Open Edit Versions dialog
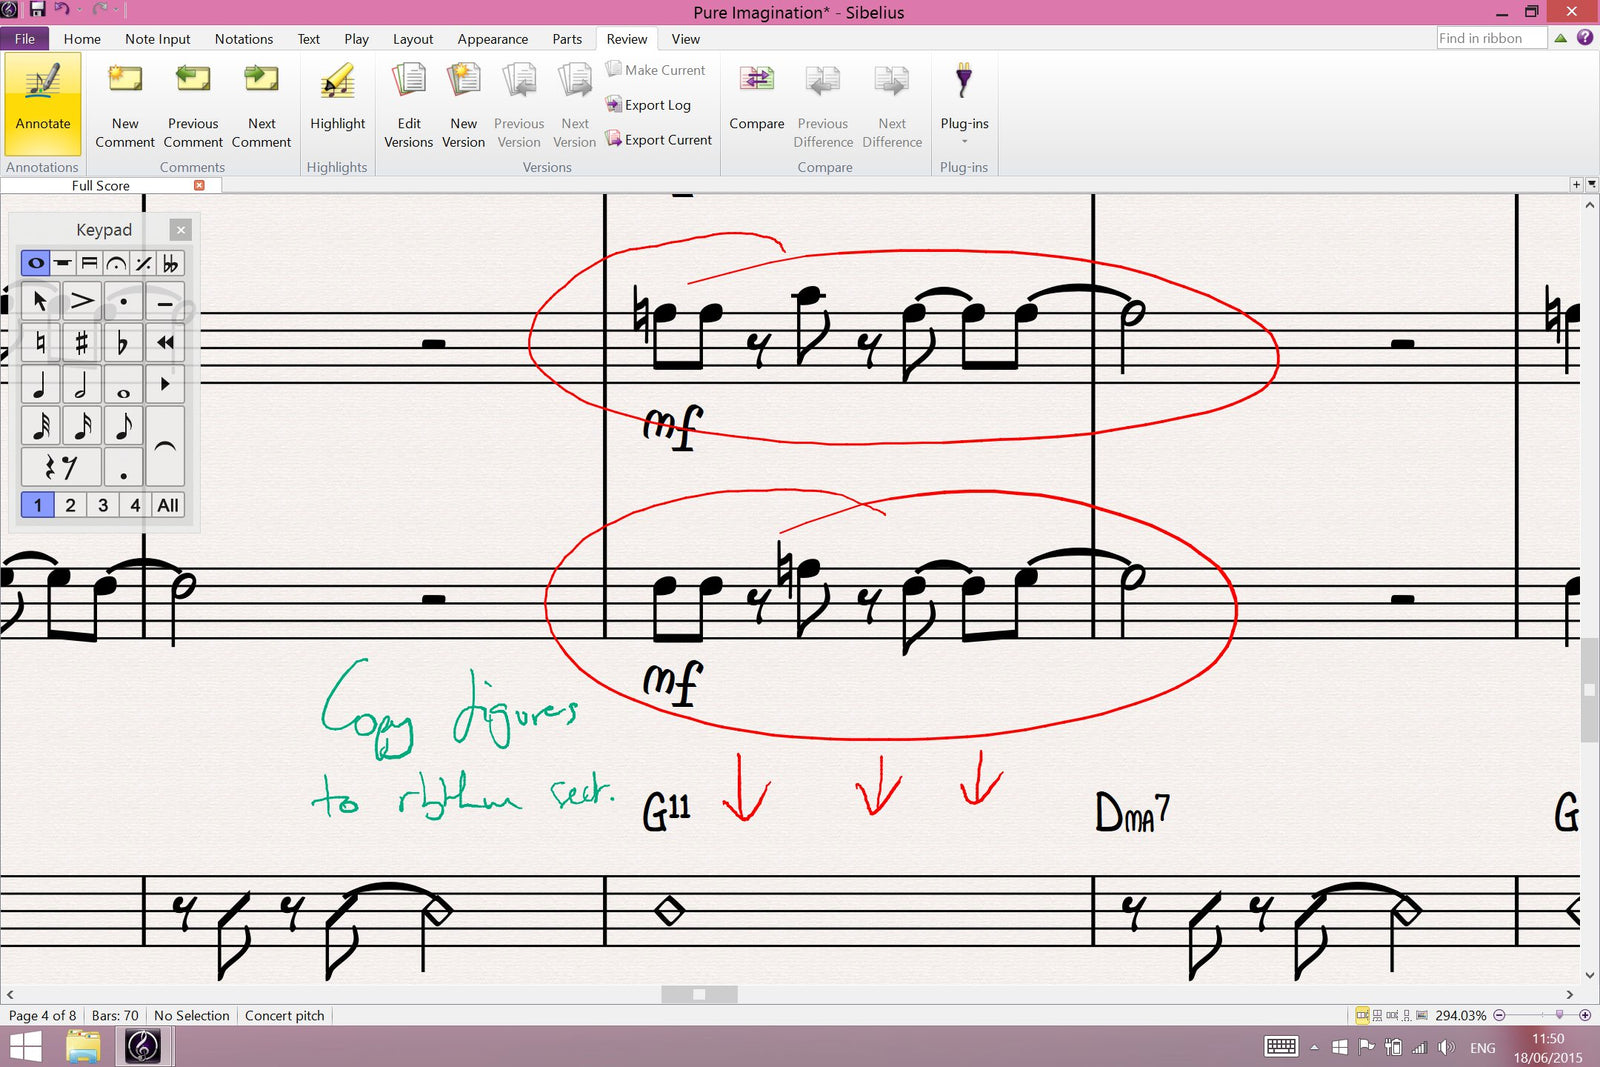This screenshot has height=1067, width=1600. tap(409, 106)
